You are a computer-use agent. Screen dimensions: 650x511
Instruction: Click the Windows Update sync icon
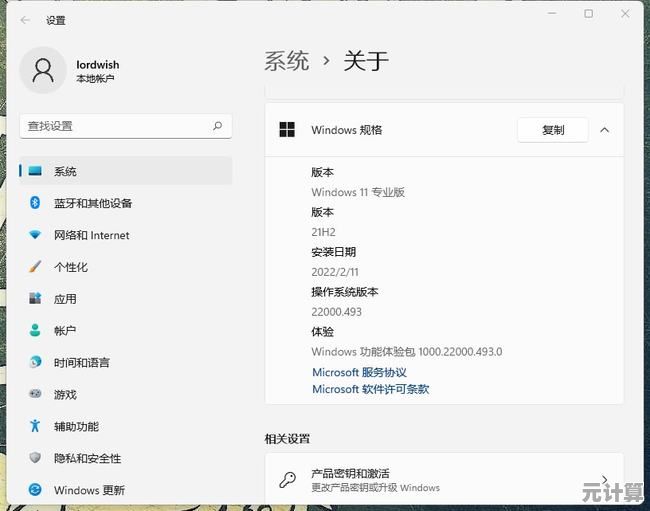(x=35, y=490)
